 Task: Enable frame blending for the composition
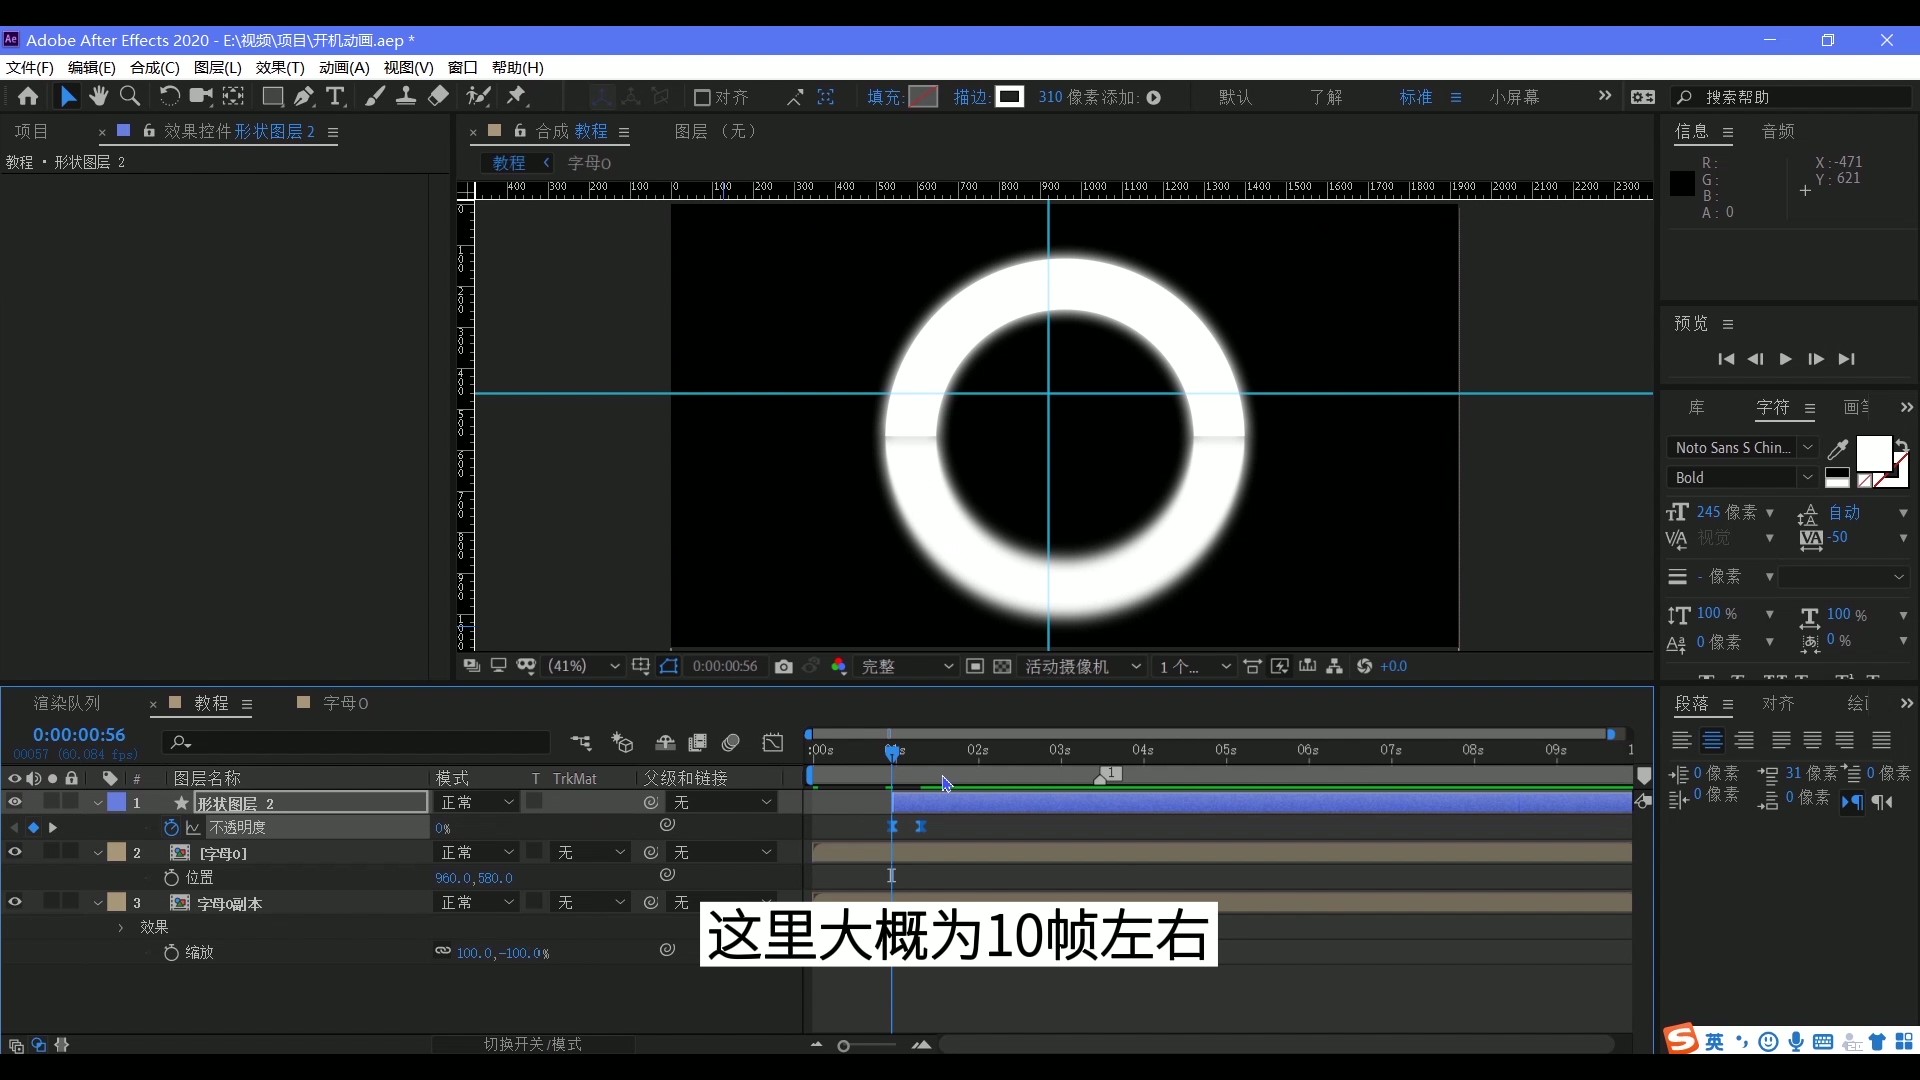pyautogui.click(x=697, y=743)
